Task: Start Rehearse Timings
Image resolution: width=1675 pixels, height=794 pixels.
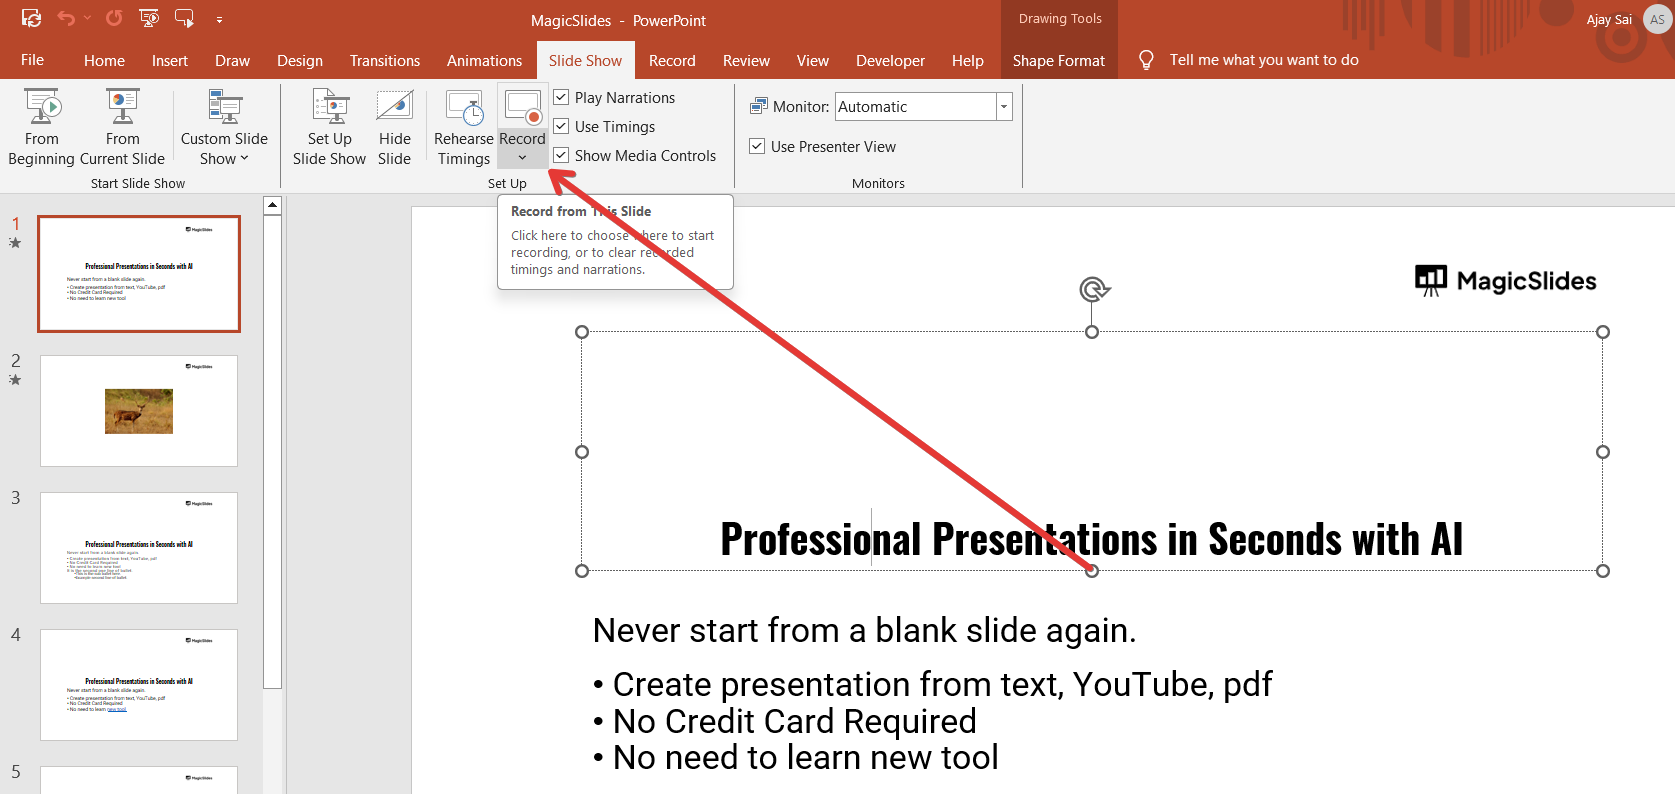Action: (x=464, y=127)
